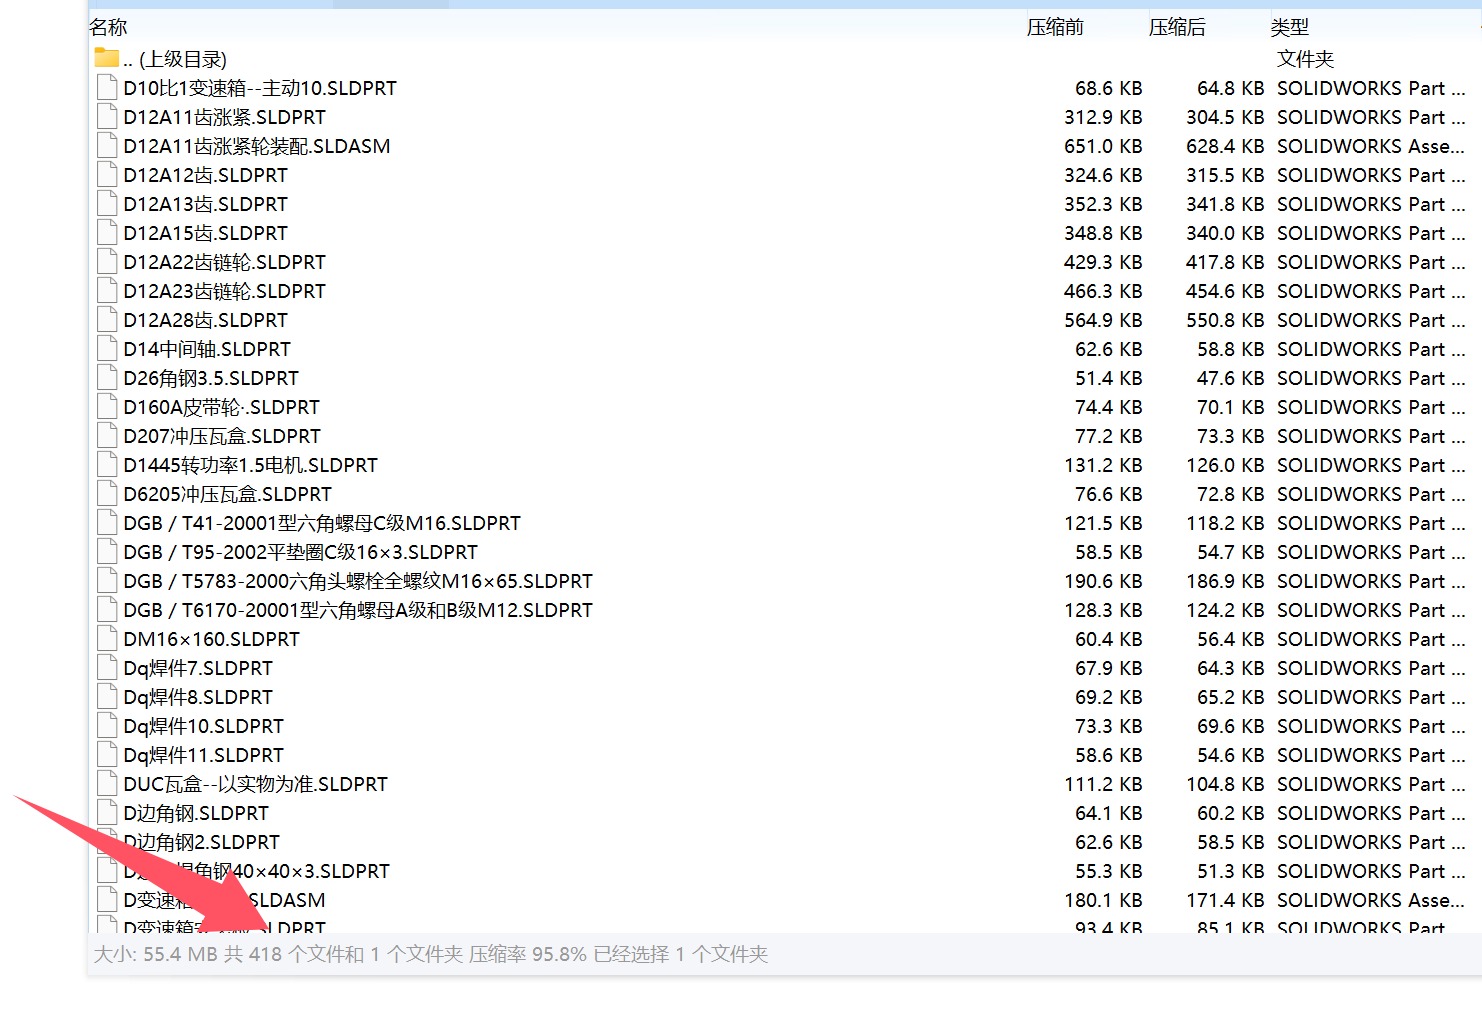Click the file icon of Dq焊件8.SLDPRT
Image resolution: width=1482 pixels, height=1012 pixels.
pyautogui.click(x=107, y=696)
